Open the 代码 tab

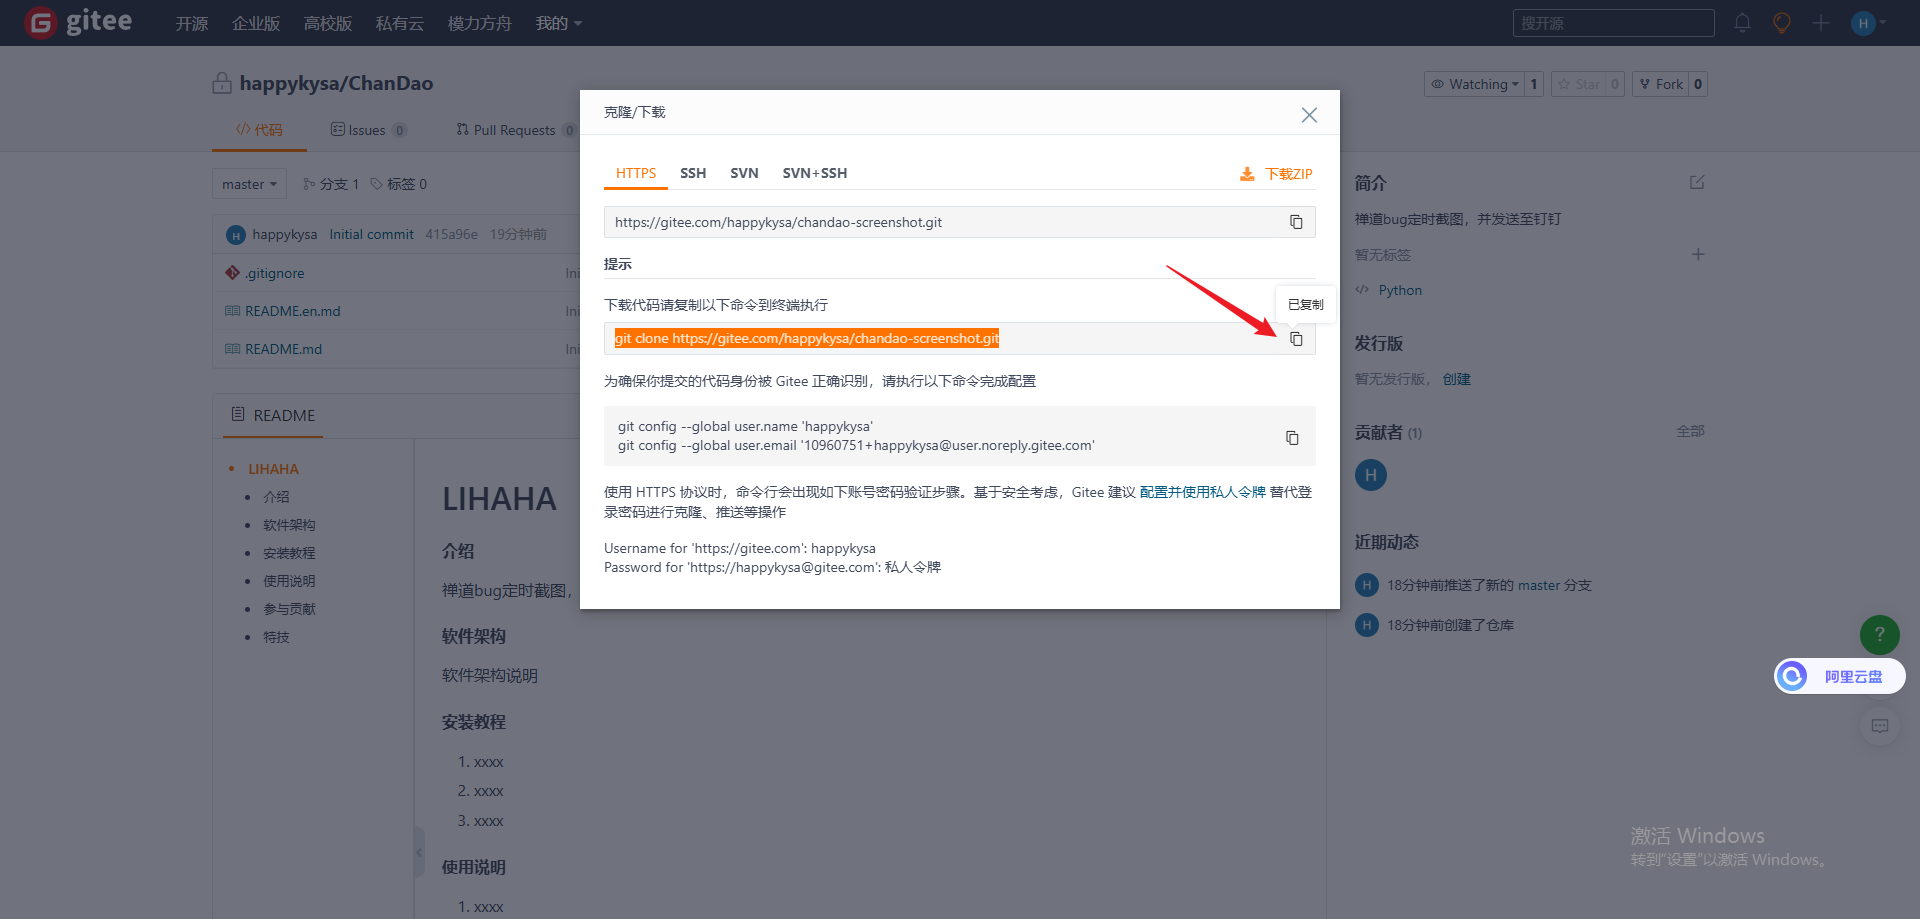click(259, 130)
